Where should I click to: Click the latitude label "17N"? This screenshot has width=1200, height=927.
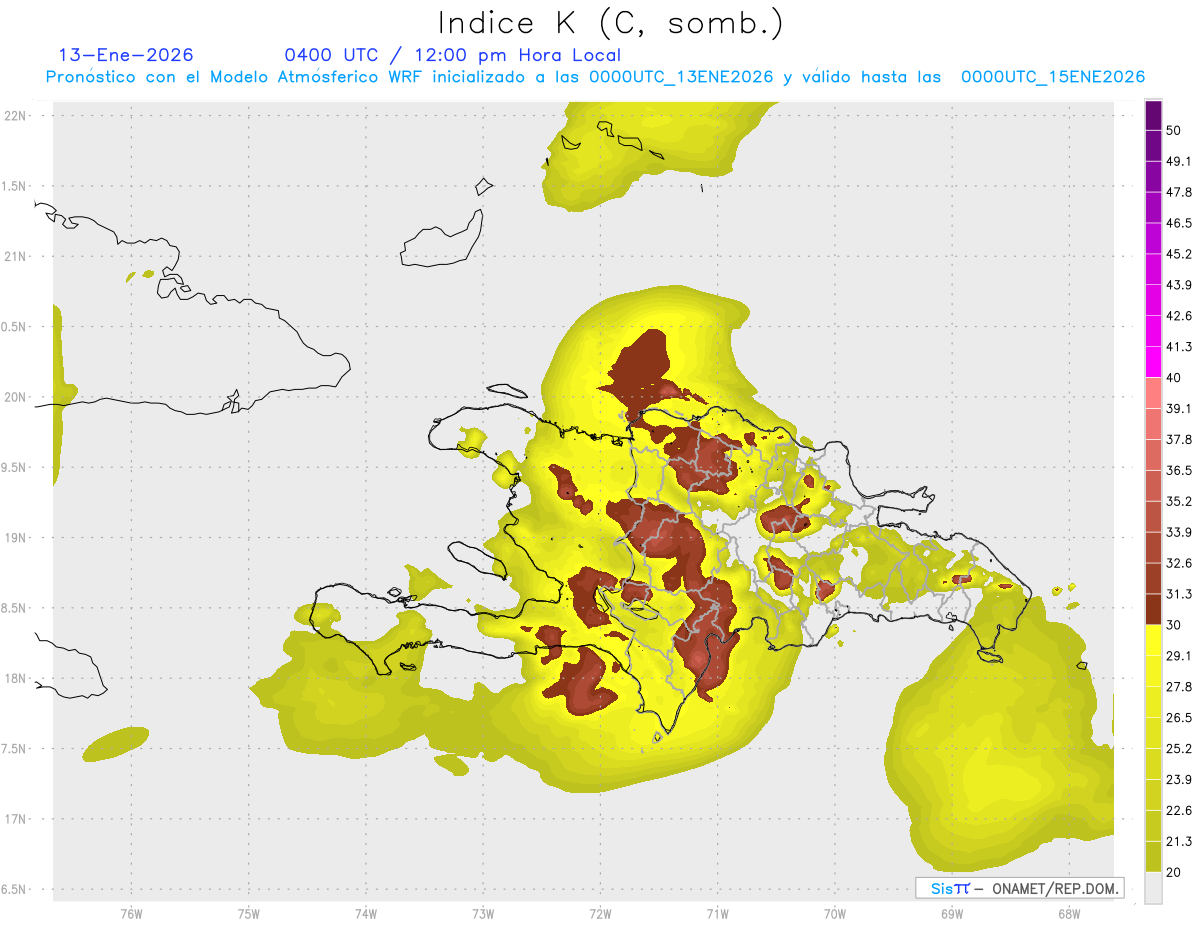tap(17, 819)
